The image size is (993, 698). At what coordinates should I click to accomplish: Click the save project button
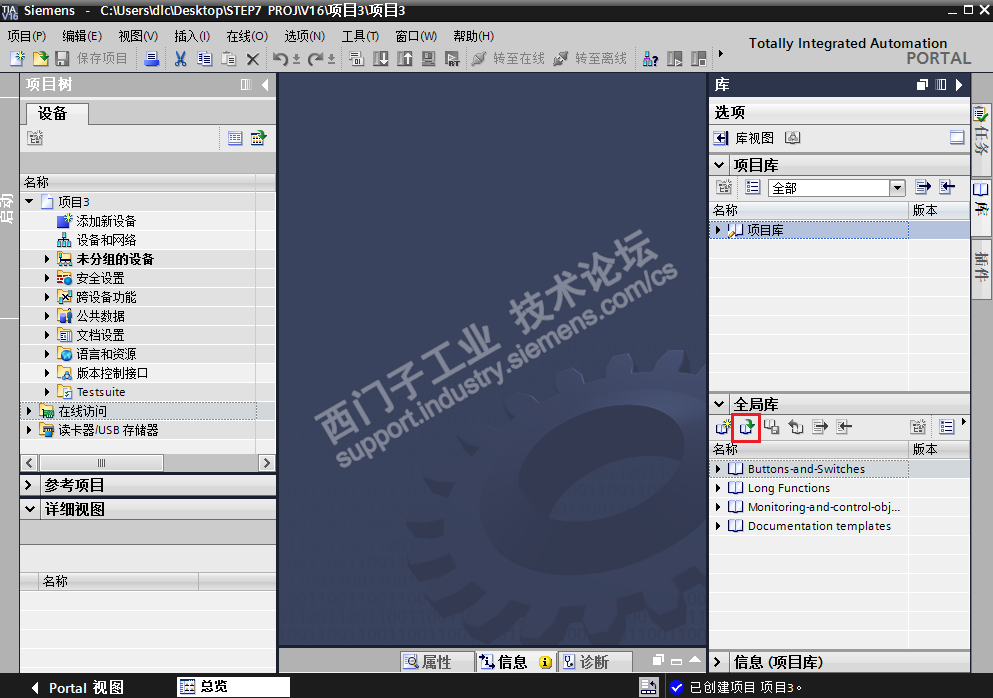(x=91, y=59)
